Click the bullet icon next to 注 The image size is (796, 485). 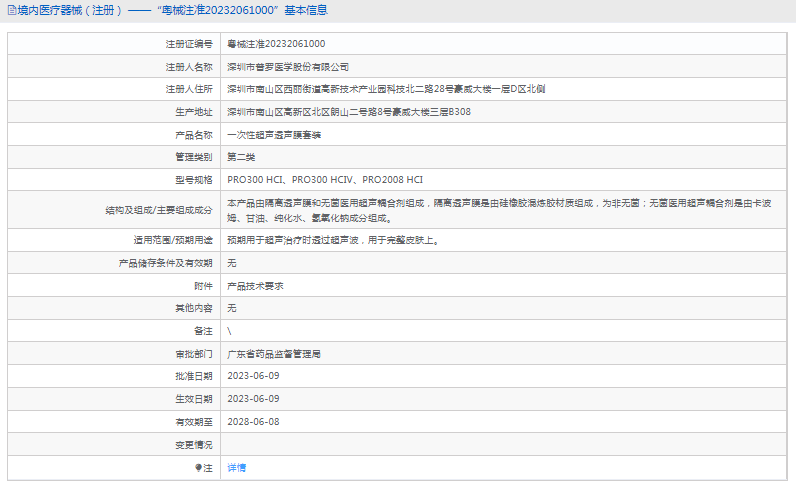pyautogui.click(x=198, y=468)
